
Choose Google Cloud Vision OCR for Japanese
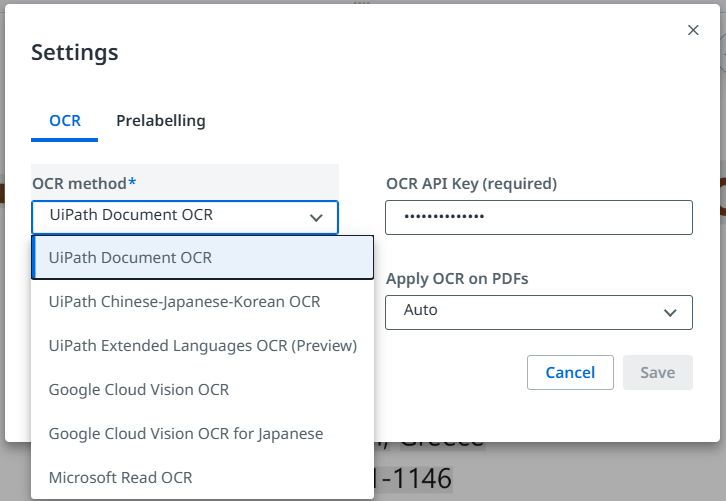[x=202, y=433]
